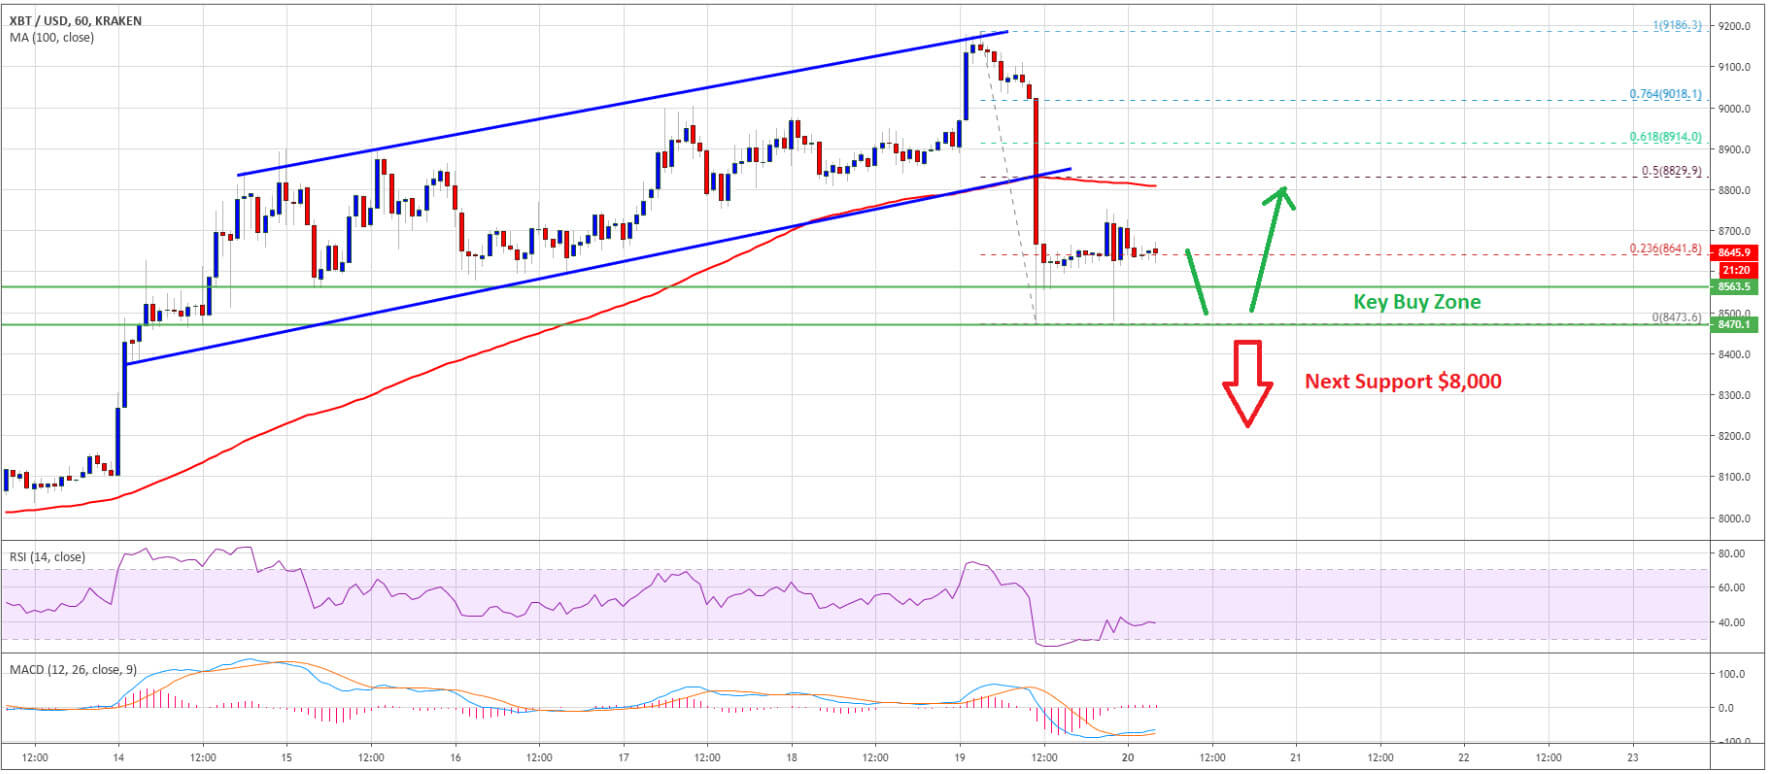Click 9000.0 on the price axis

pyautogui.click(x=1735, y=108)
